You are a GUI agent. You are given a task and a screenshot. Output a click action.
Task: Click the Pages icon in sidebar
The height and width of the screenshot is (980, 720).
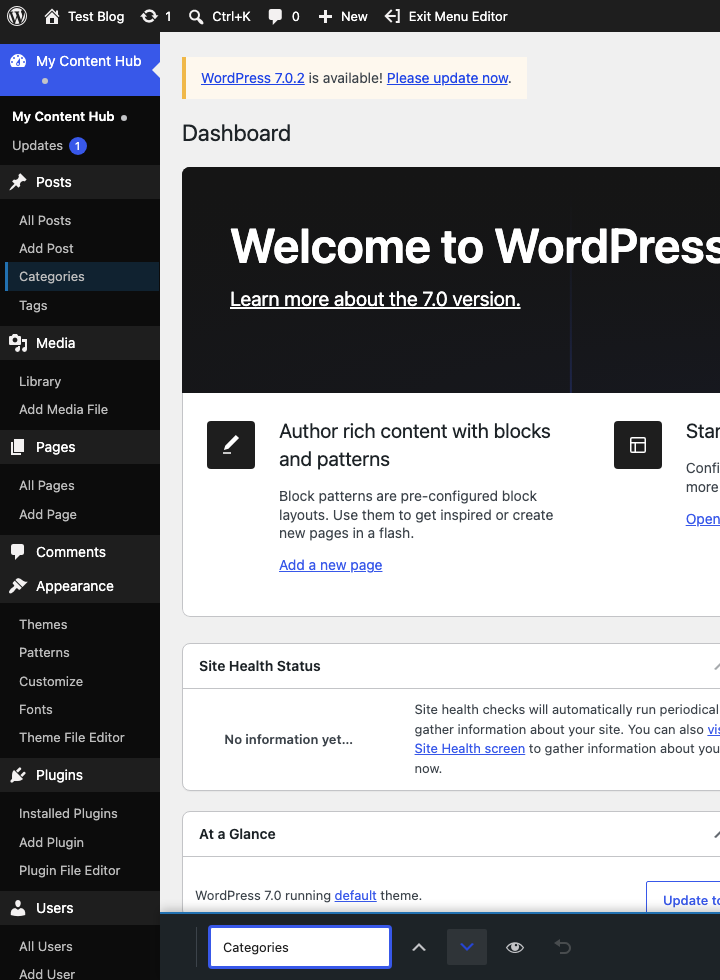point(18,447)
